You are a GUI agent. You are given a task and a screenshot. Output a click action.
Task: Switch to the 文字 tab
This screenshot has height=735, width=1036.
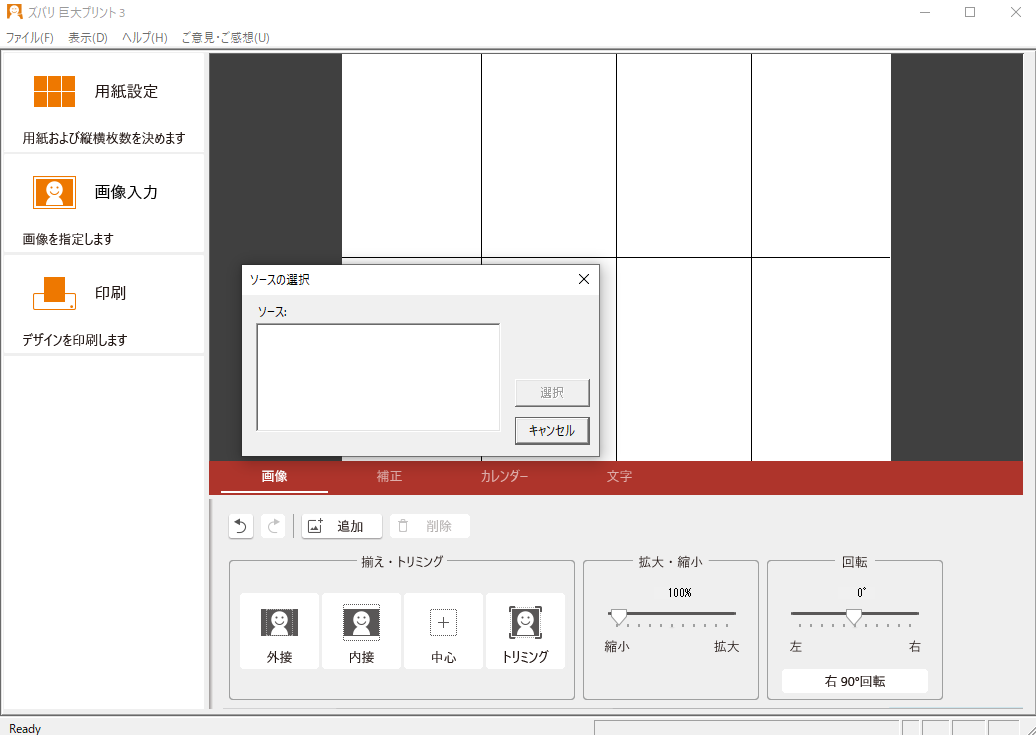619,477
